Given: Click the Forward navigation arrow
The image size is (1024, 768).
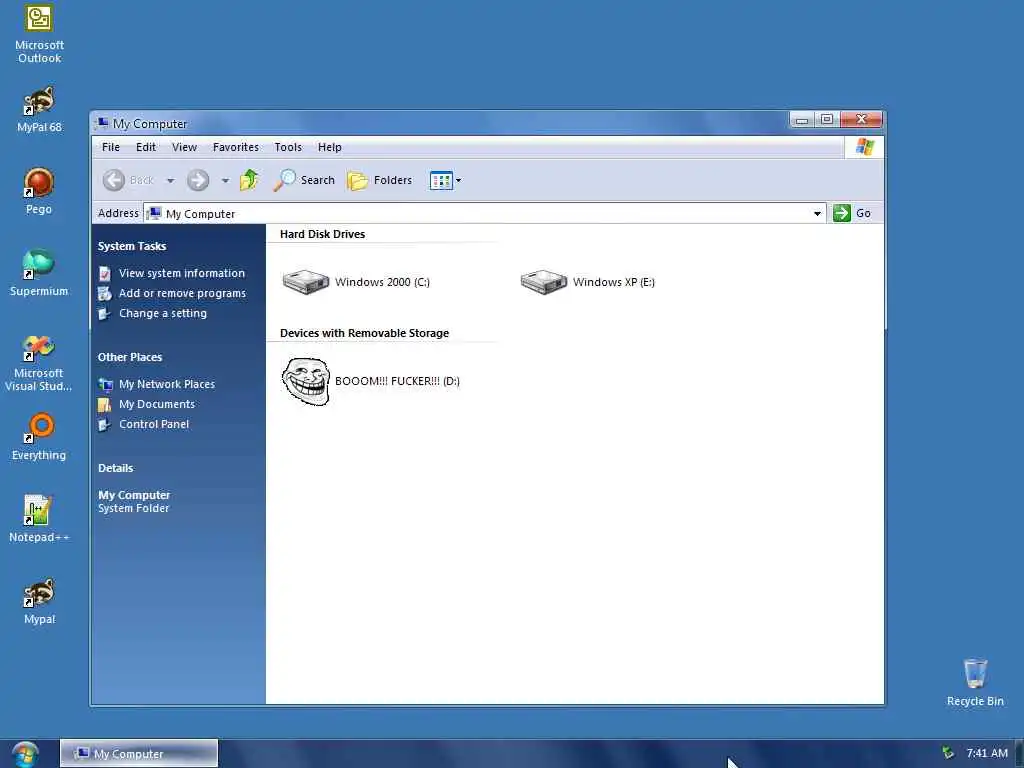Looking at the screenshot, I should coord(198,180).
